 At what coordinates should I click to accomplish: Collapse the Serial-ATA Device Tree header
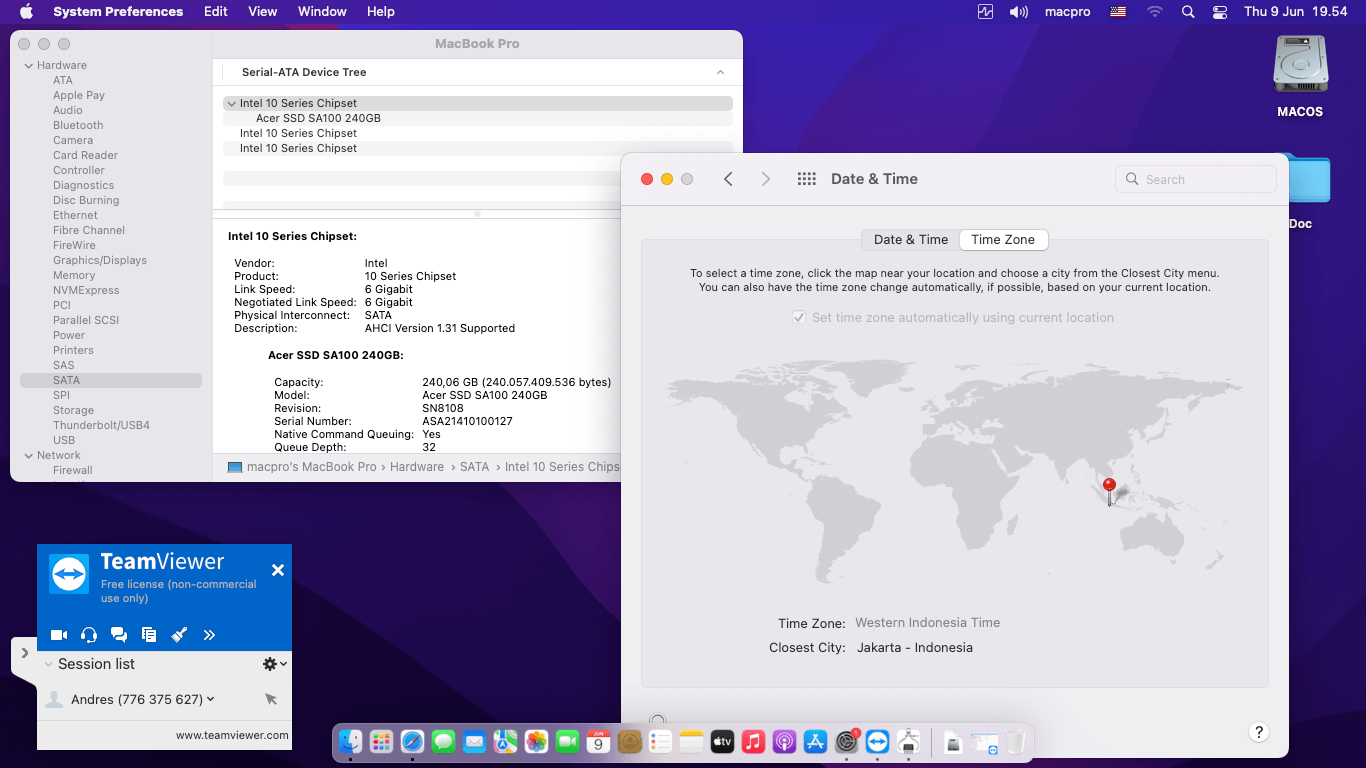coord(720,73)
